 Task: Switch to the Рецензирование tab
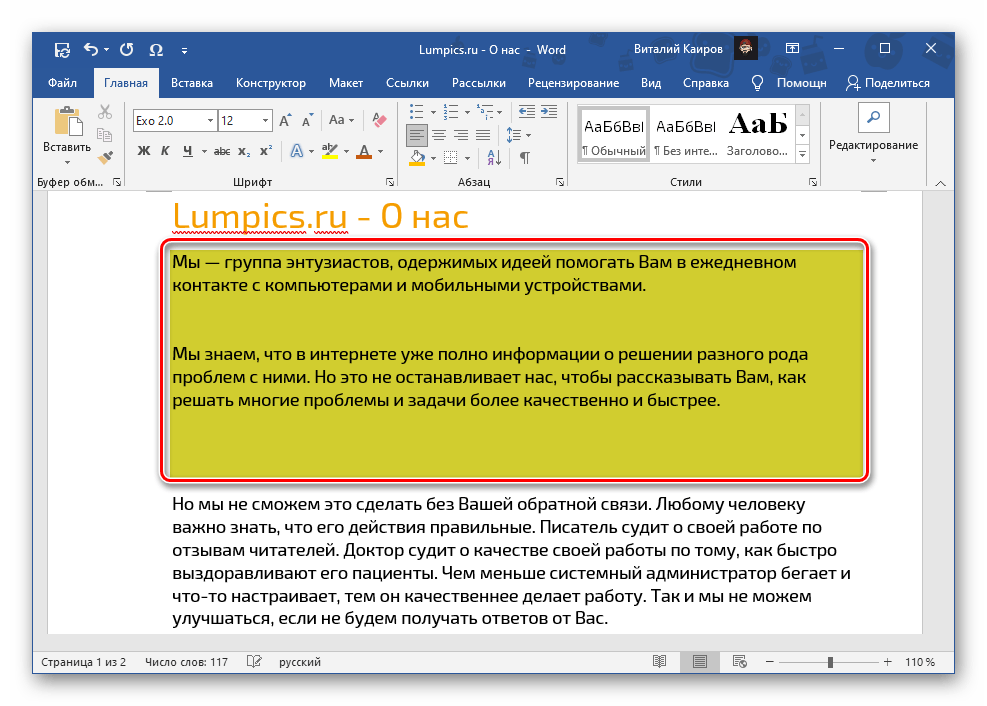[x=573, y=83]
